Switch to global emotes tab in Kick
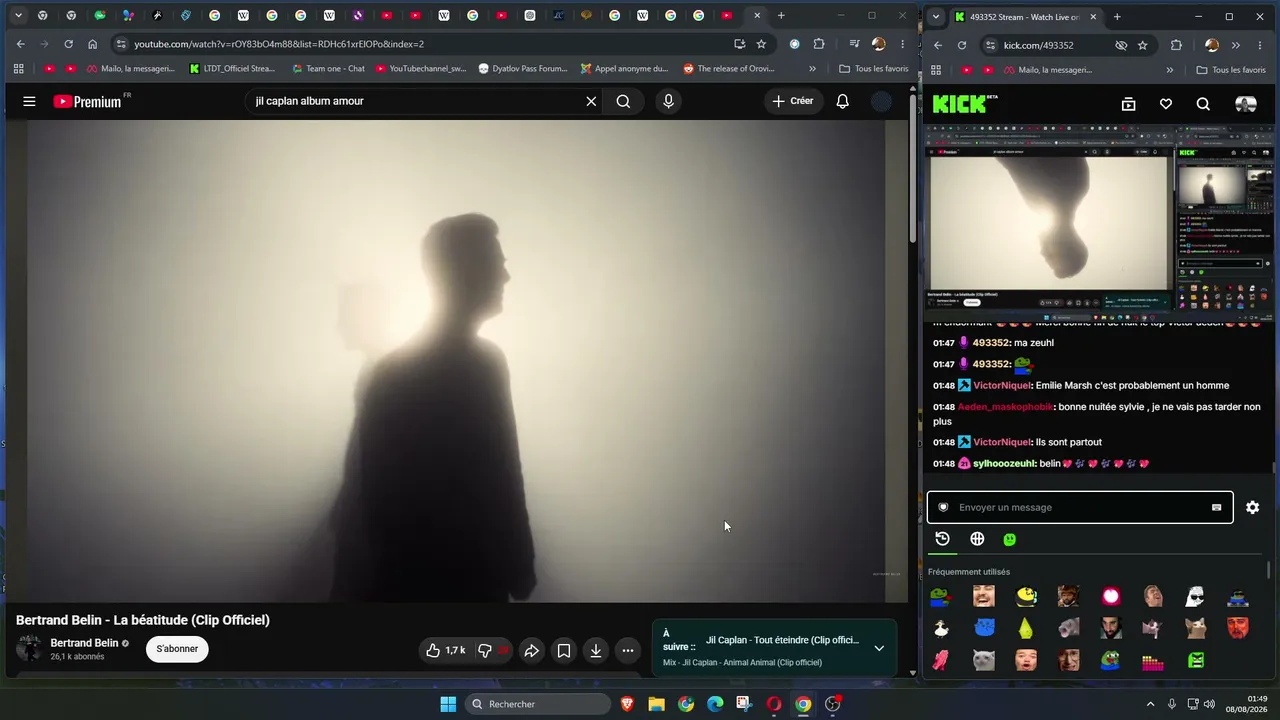Screen dimensions: 1280x720 point(977,539)
